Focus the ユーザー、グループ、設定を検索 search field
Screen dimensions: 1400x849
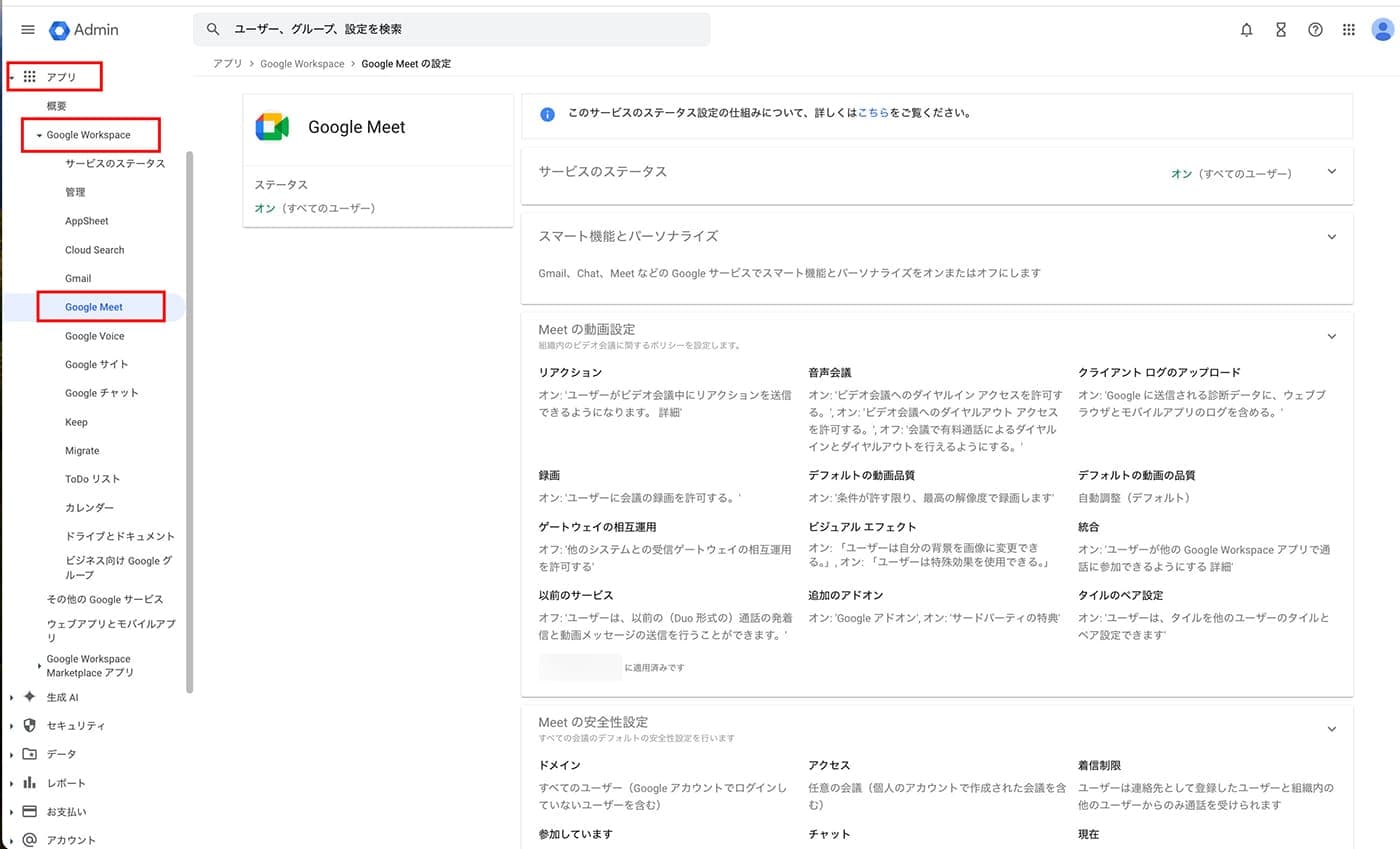pos(452,30)
